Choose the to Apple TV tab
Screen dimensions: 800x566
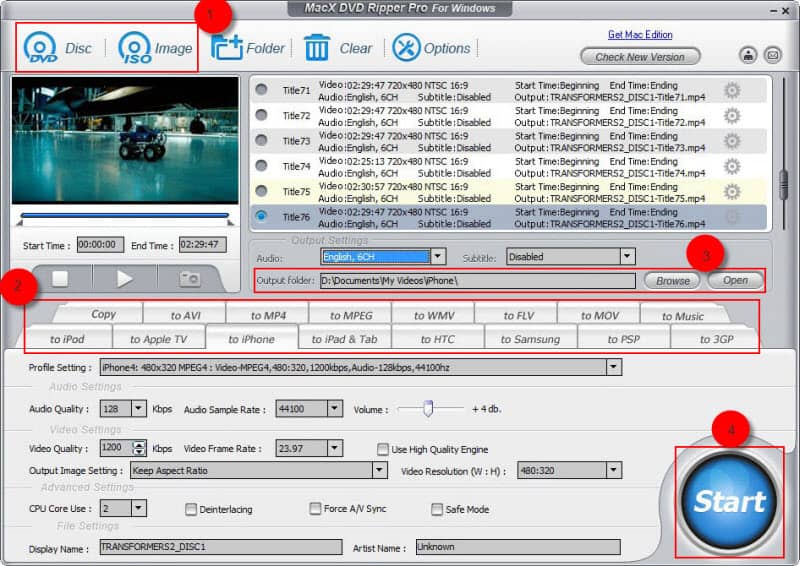coord(159,339)
